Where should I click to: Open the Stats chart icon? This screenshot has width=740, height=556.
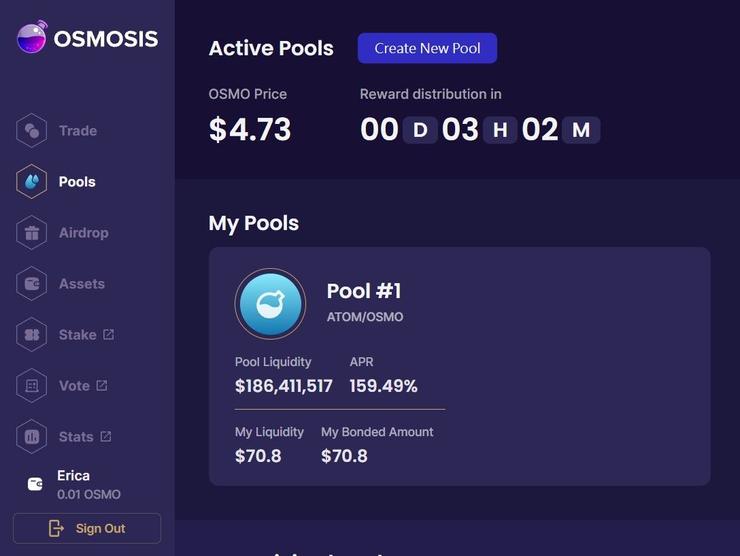(x=32, y=437)
